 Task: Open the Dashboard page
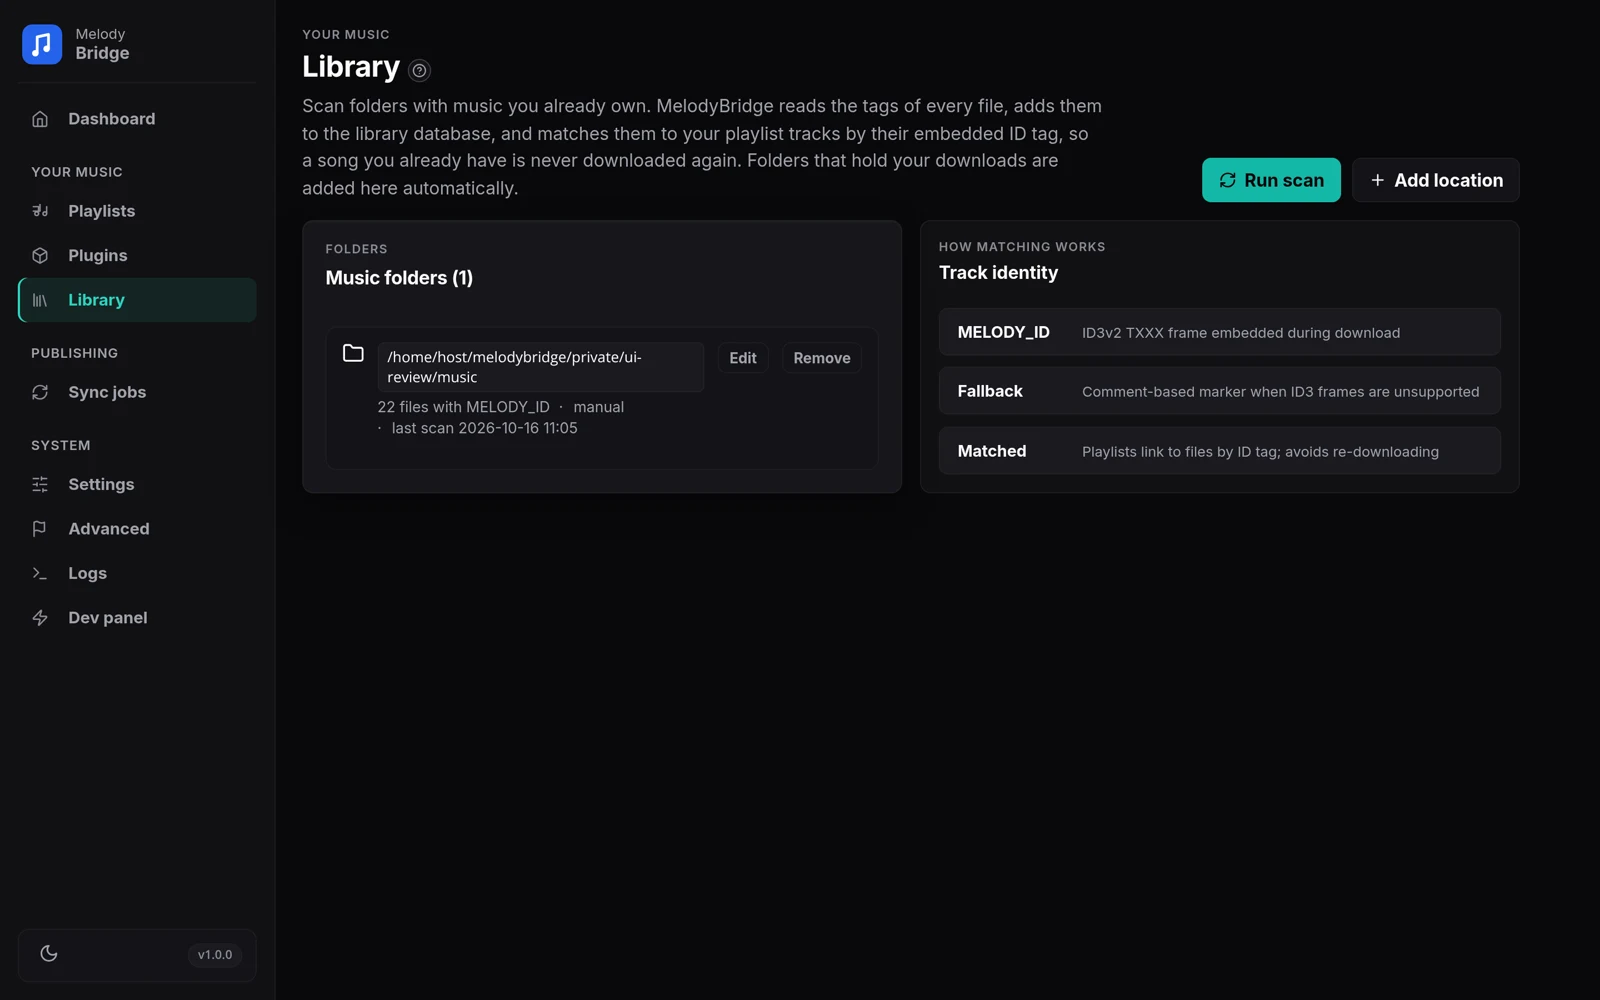tap(137, 119)
